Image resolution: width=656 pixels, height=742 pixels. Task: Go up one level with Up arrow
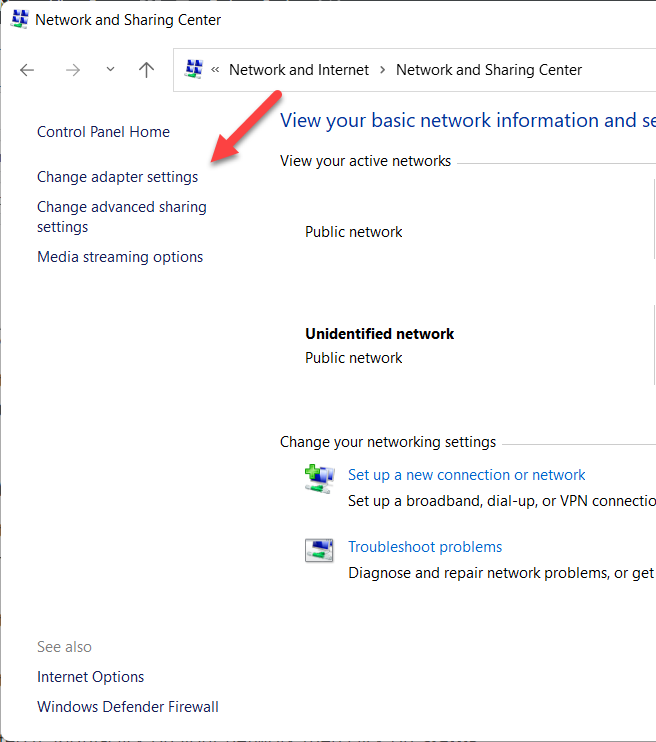[x=147, y=70]
